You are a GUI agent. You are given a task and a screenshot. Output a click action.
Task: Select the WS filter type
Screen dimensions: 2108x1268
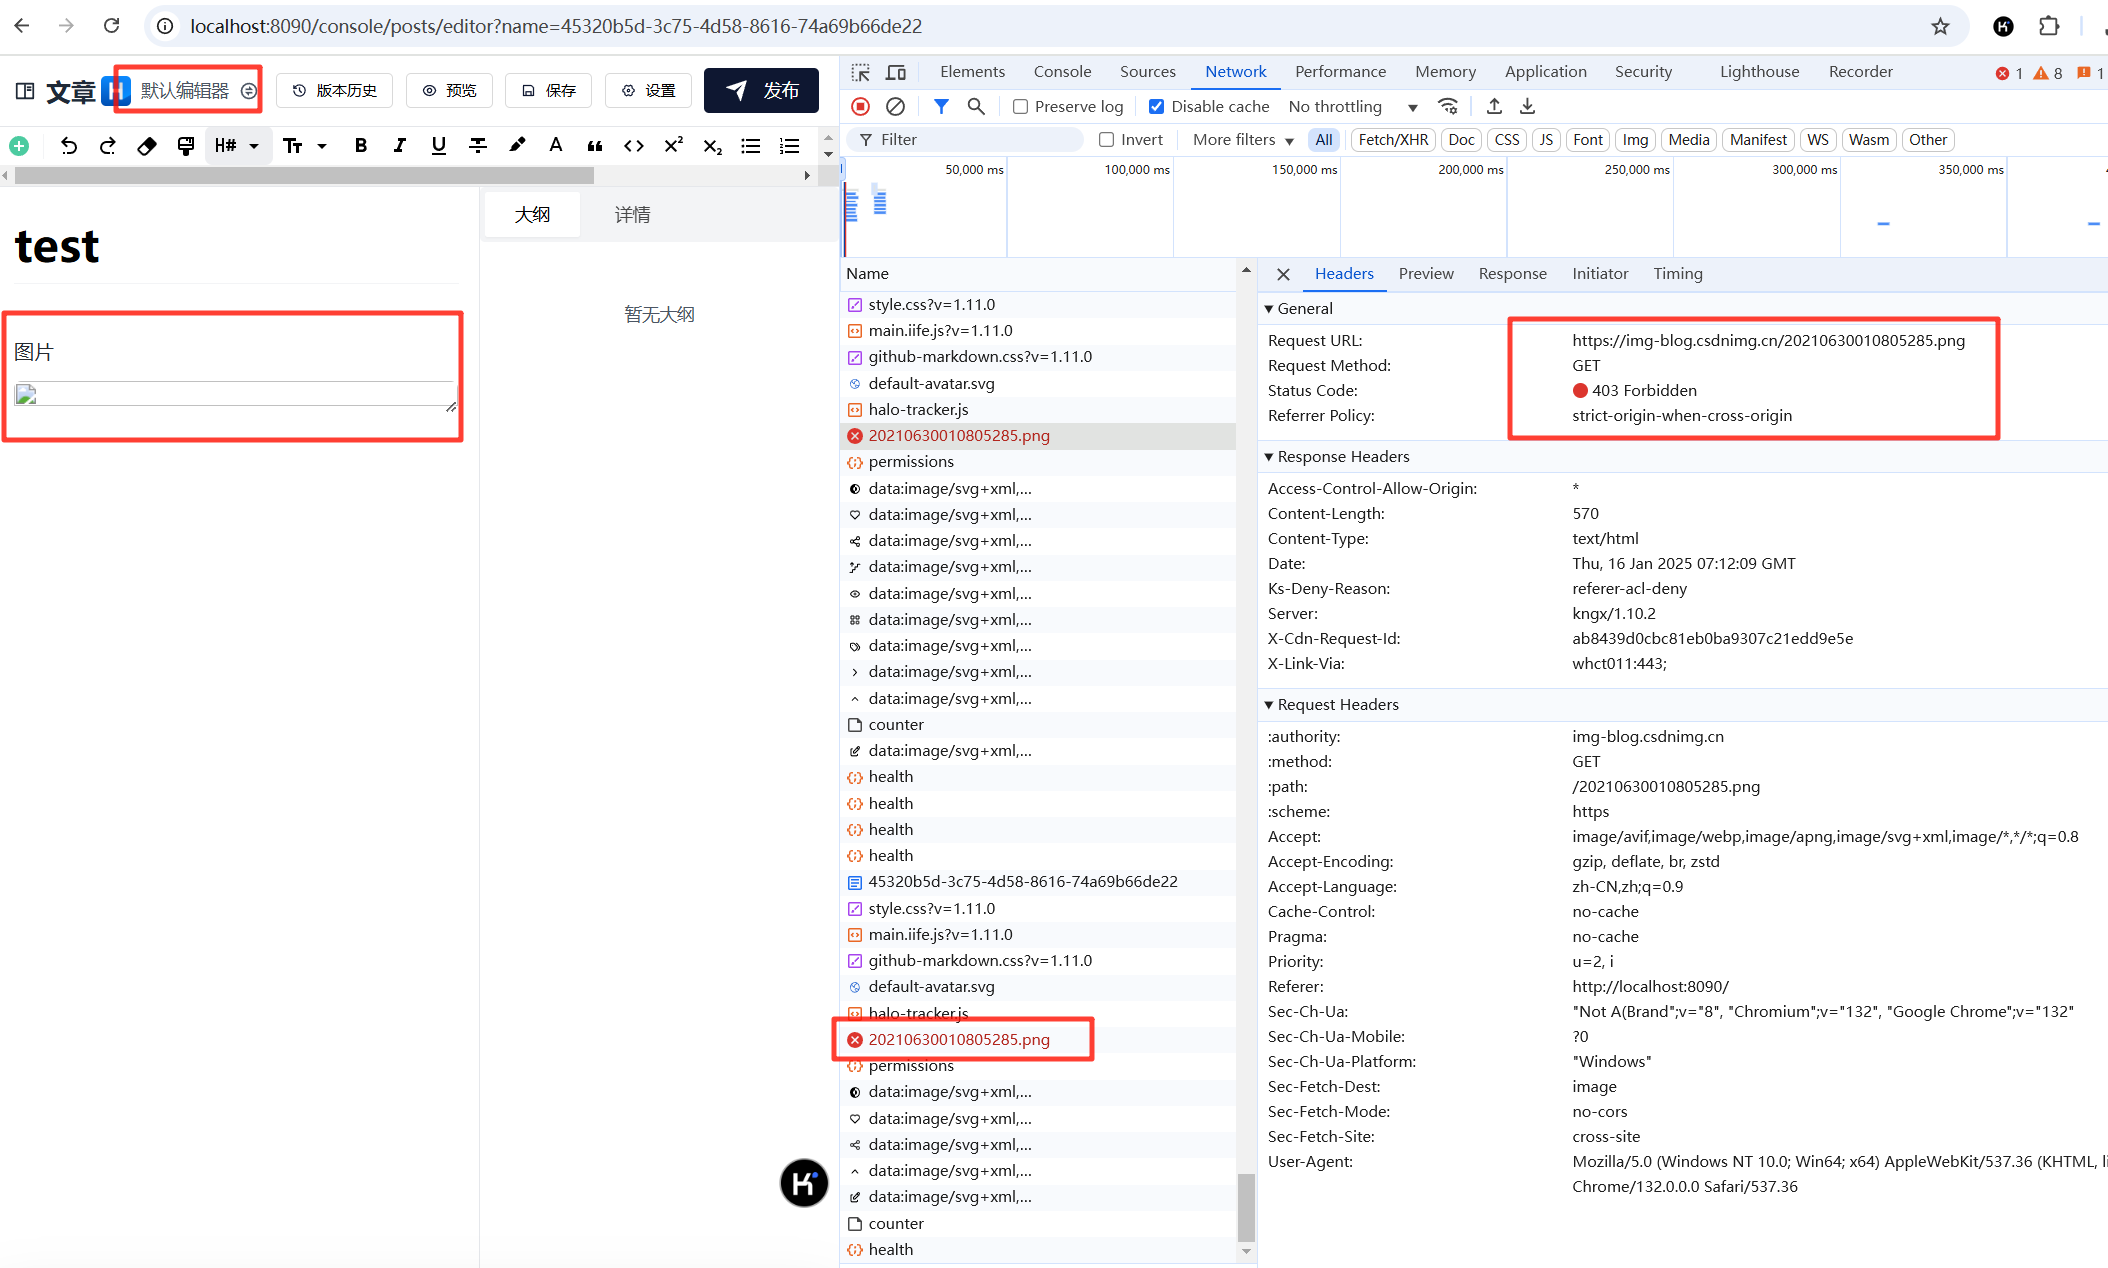coord(1818,140)
